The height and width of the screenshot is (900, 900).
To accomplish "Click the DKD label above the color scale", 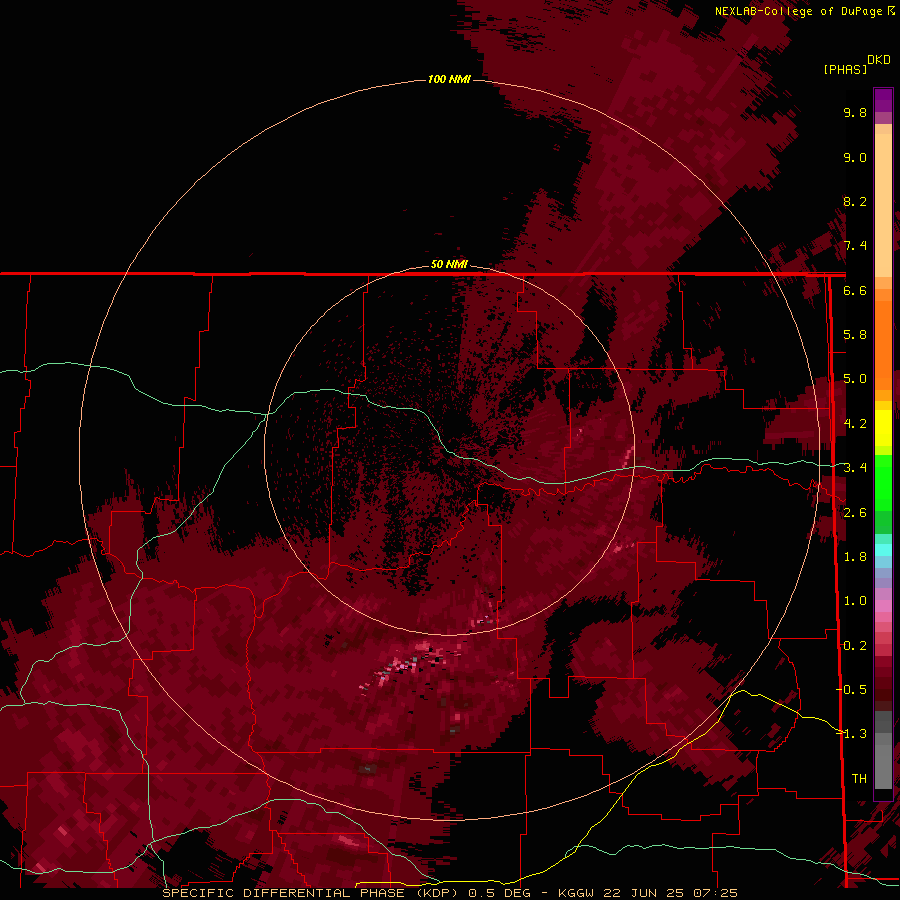I will [x=879, y=60].
